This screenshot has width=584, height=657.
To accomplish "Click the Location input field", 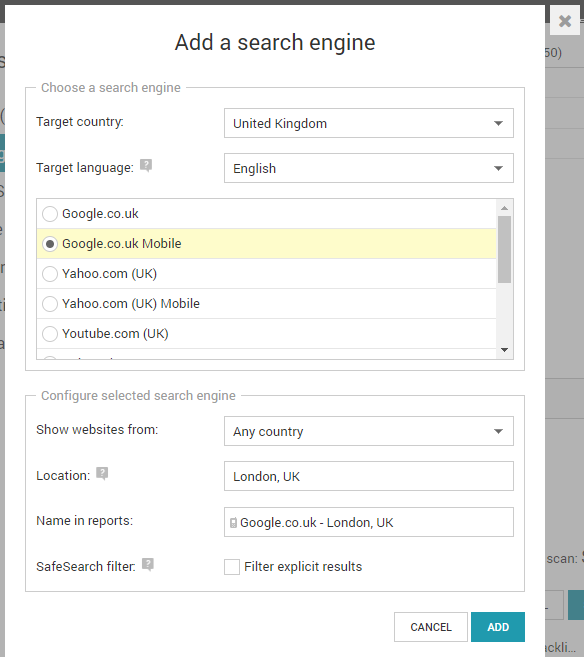I will [369, 476].
